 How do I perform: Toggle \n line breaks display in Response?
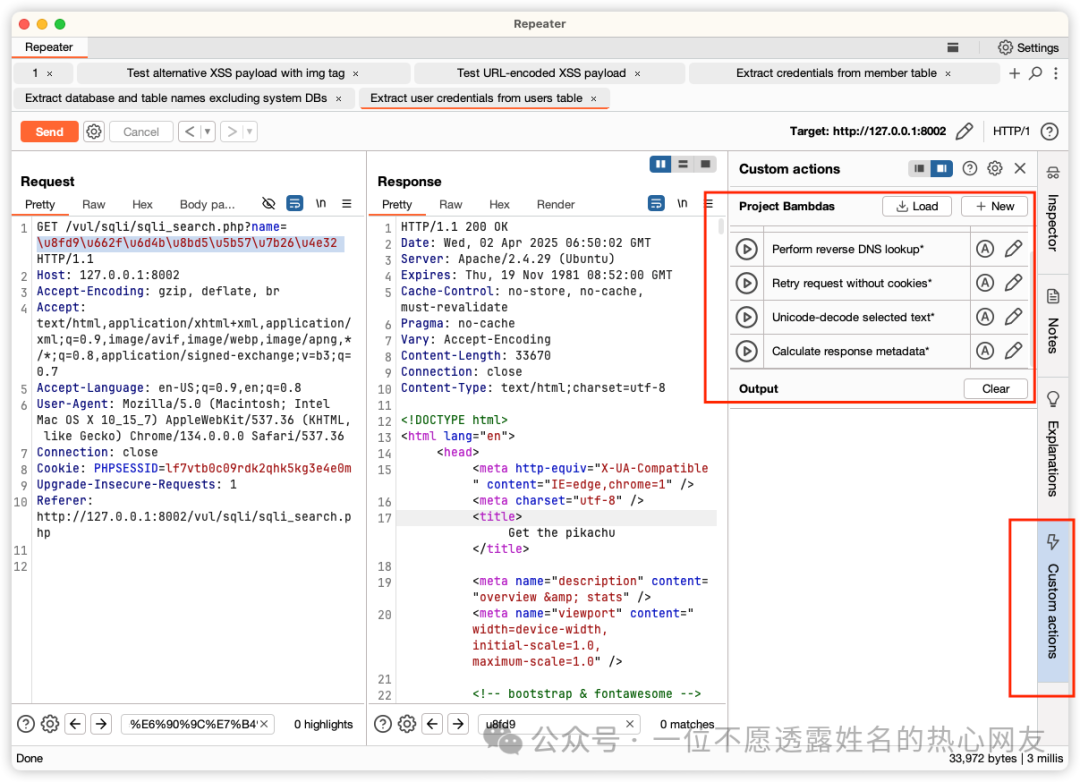point(682,203)
